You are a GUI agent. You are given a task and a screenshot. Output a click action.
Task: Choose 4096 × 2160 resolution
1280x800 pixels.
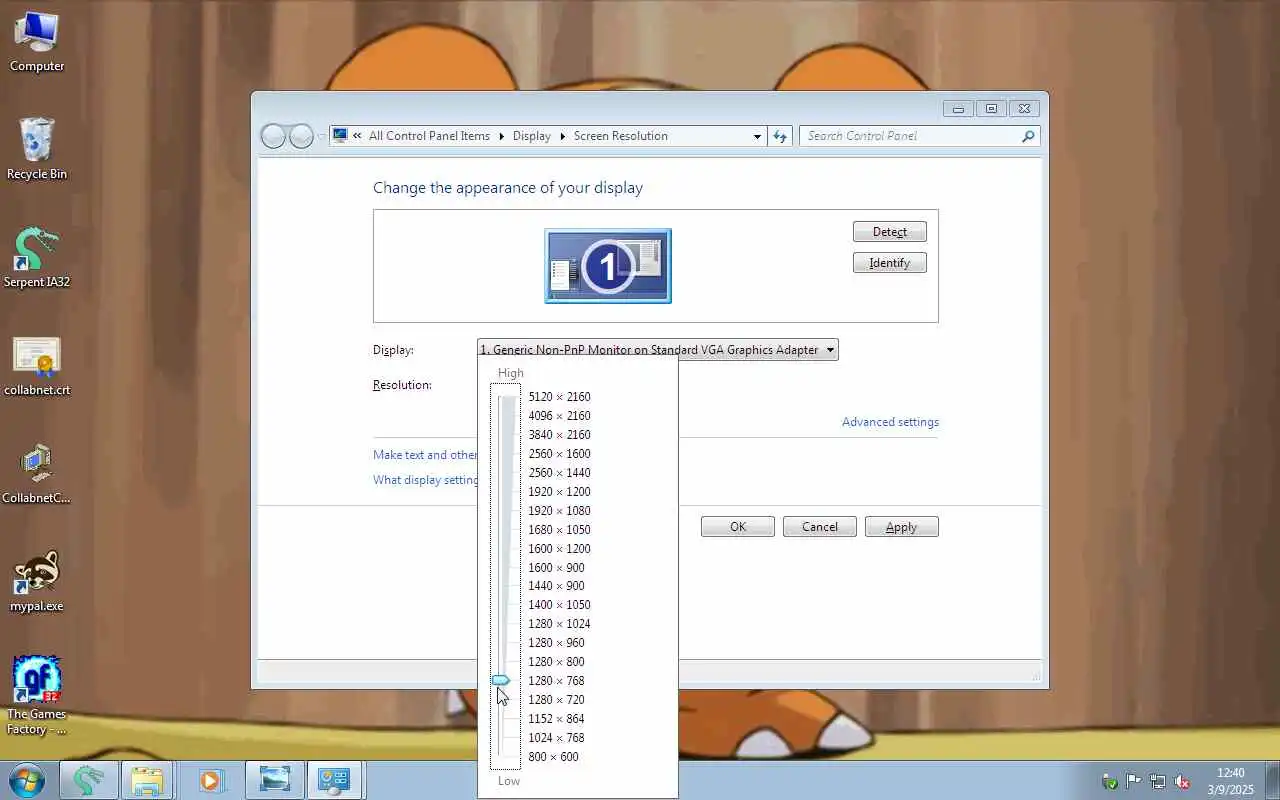coord(559,416)
